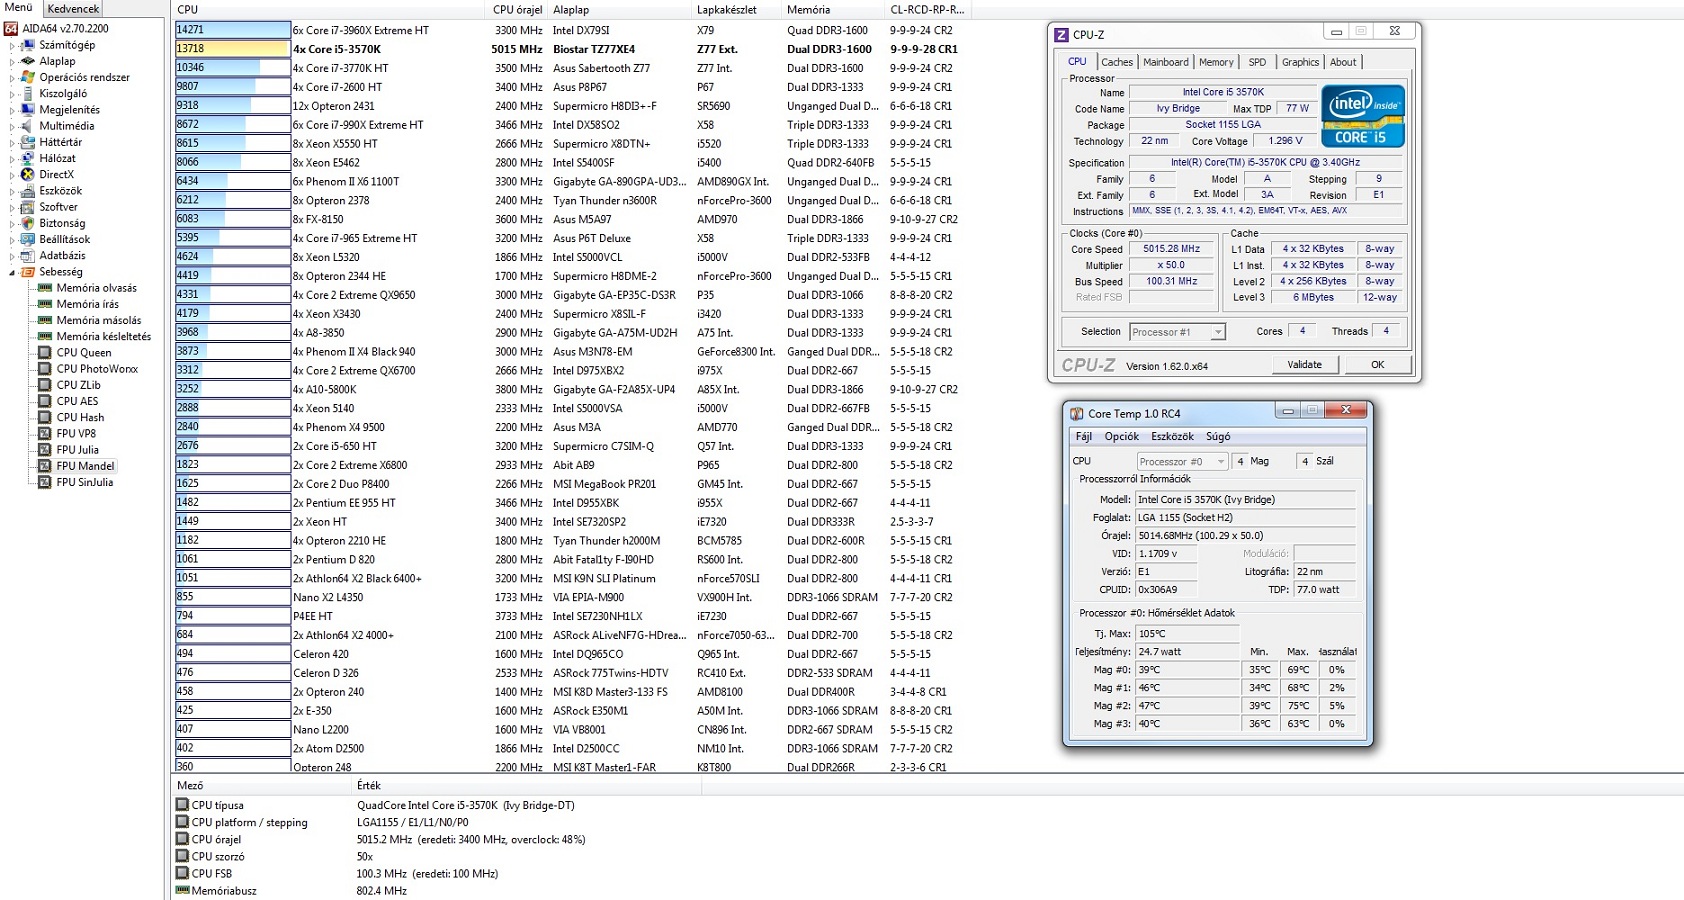The height and width of the screenshot is (900, 1684).
Task: Click the Core Temp window title icon
Action: (1077, 413)
